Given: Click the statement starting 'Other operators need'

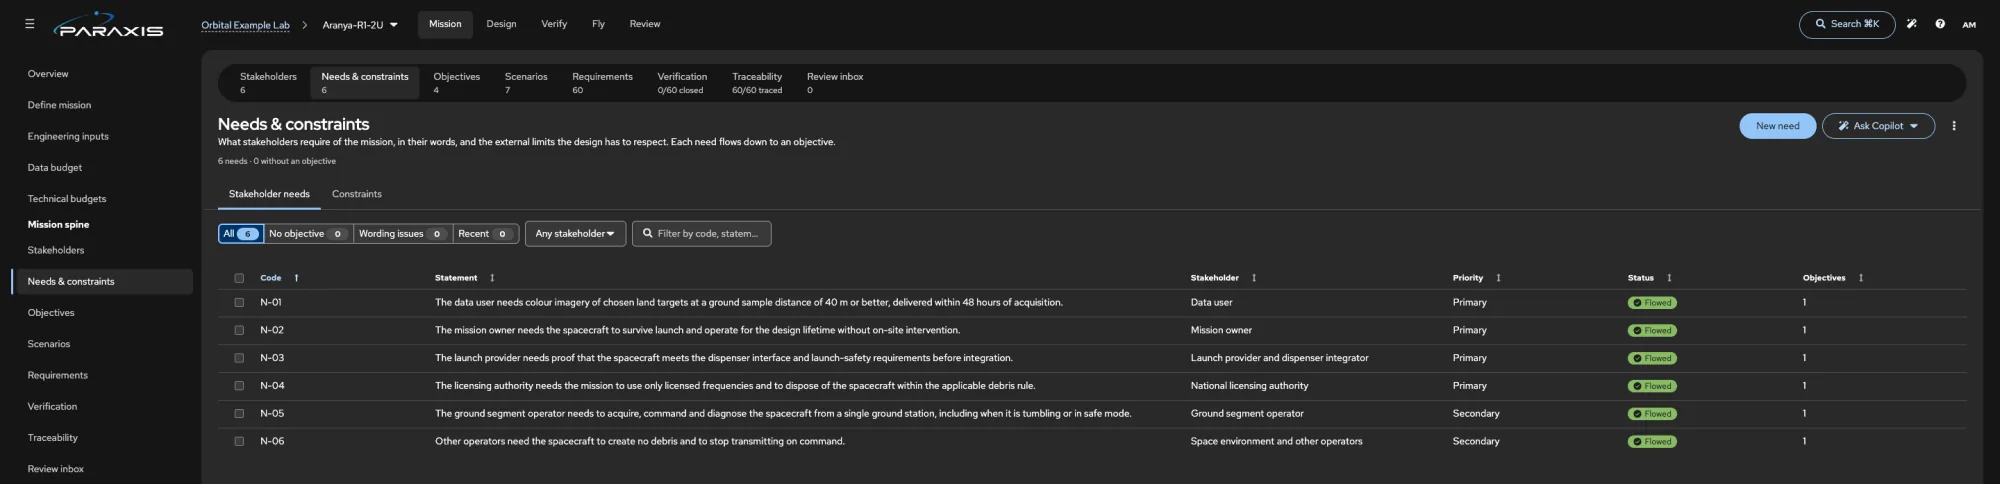Looking at the screenshot, I should click(x=640, y=441).
